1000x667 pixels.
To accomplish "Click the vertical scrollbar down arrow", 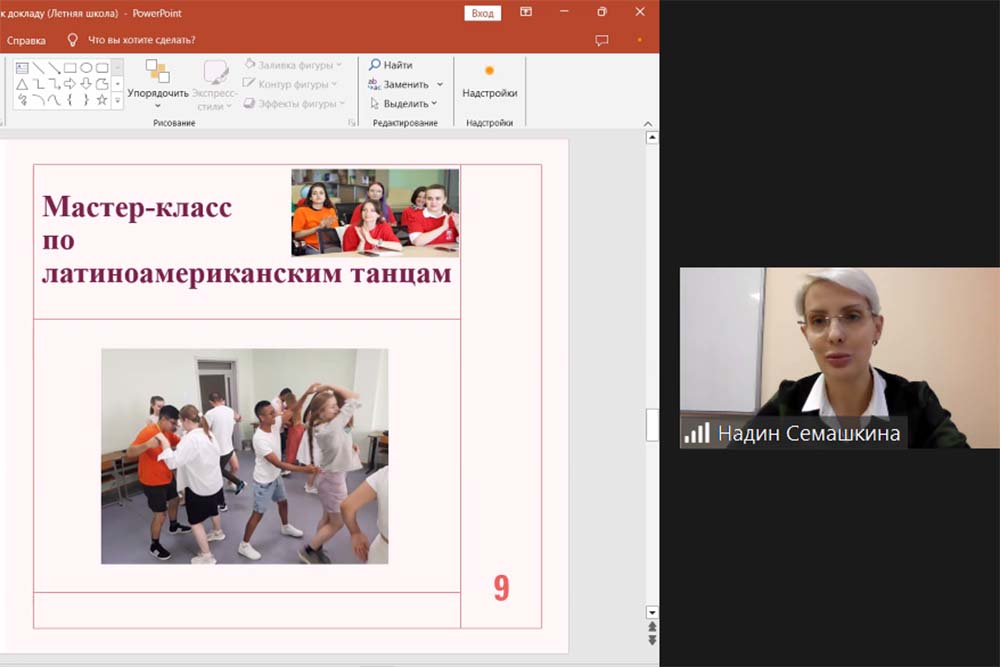I will (x=652, y=611).
